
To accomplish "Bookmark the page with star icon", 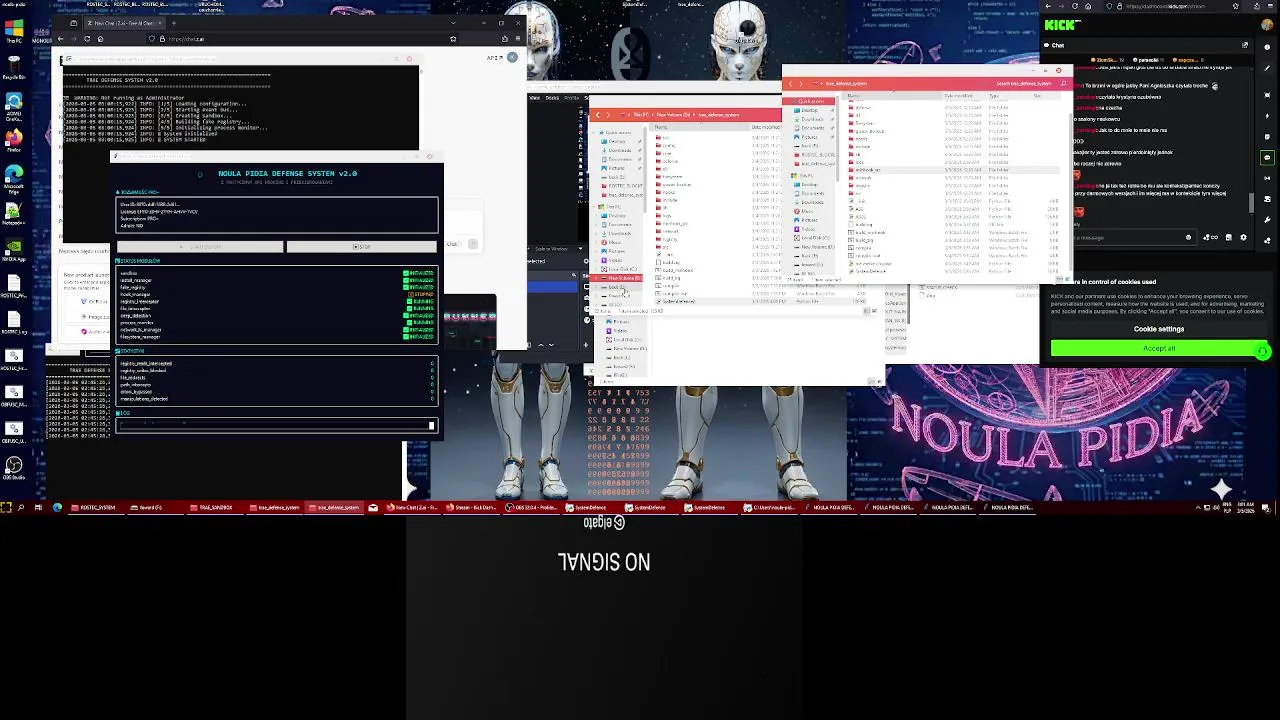I will [x=453, y=38].
